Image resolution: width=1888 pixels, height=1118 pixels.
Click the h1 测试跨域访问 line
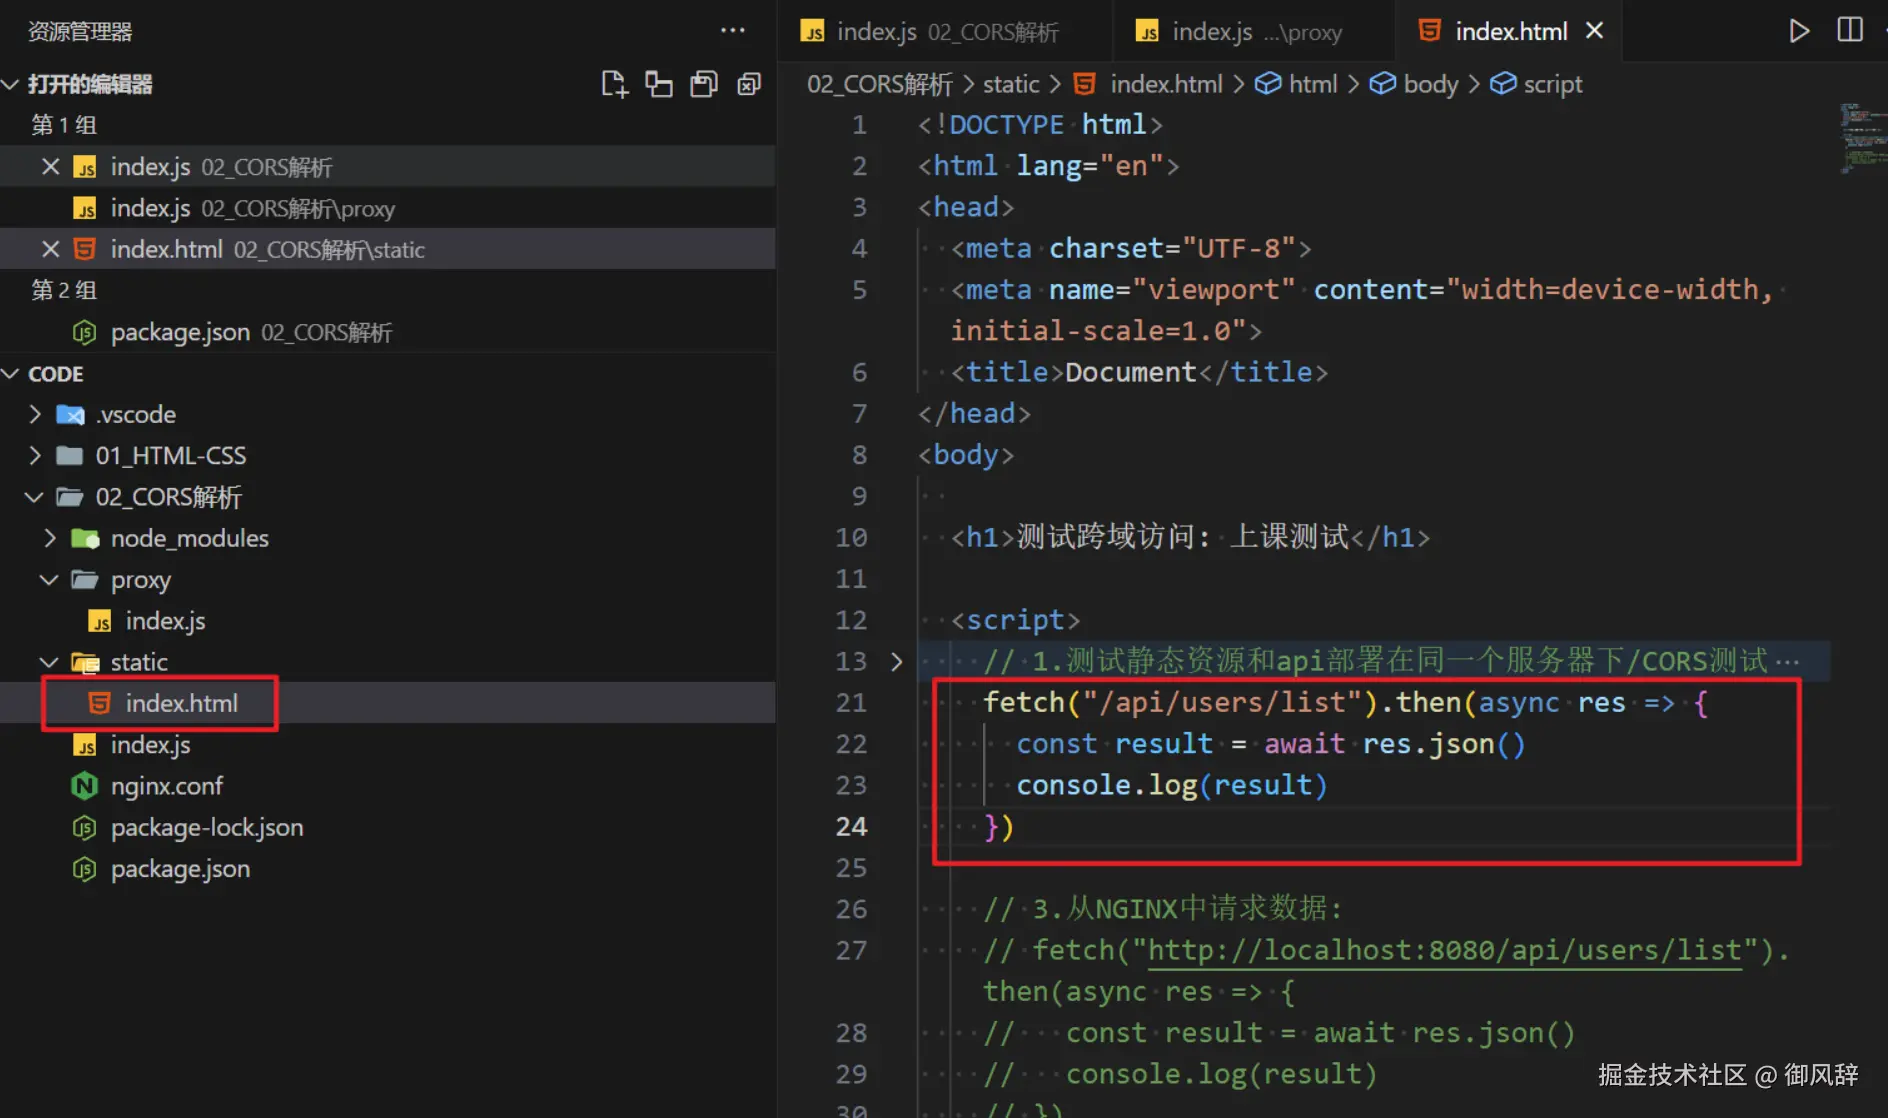click(x=1190, y=538)
